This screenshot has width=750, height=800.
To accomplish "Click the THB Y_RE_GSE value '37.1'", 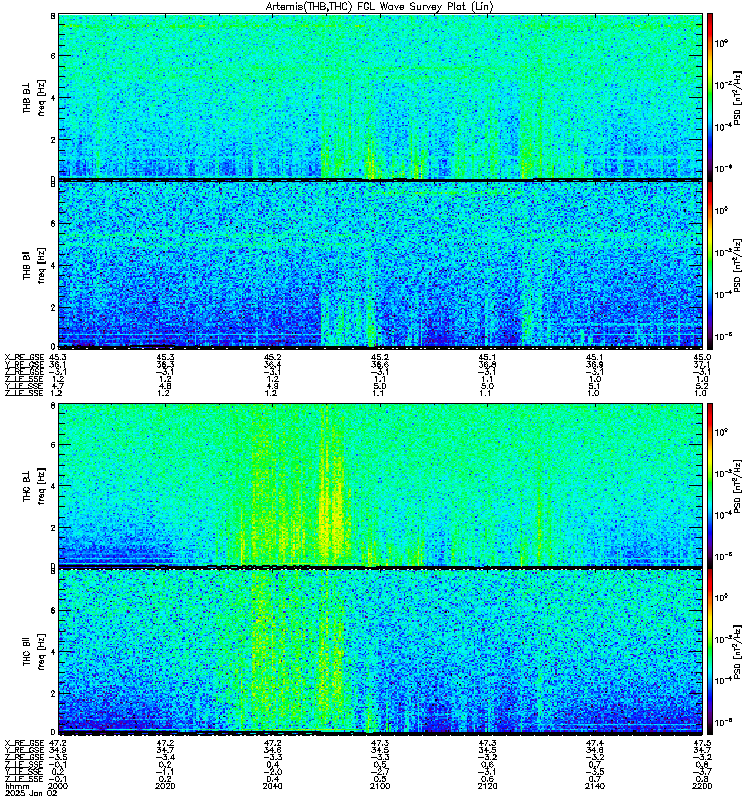I will click(702, 365).
